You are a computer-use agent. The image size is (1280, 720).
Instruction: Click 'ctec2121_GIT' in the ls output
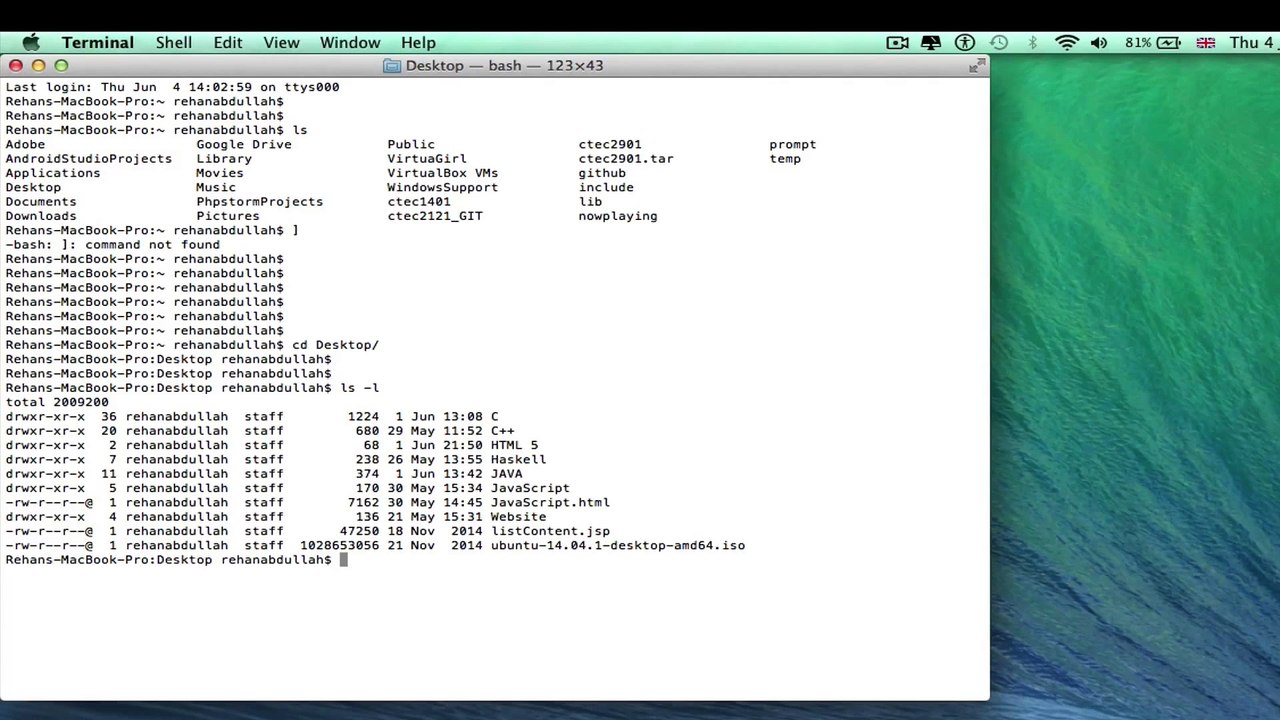point(435,216)
